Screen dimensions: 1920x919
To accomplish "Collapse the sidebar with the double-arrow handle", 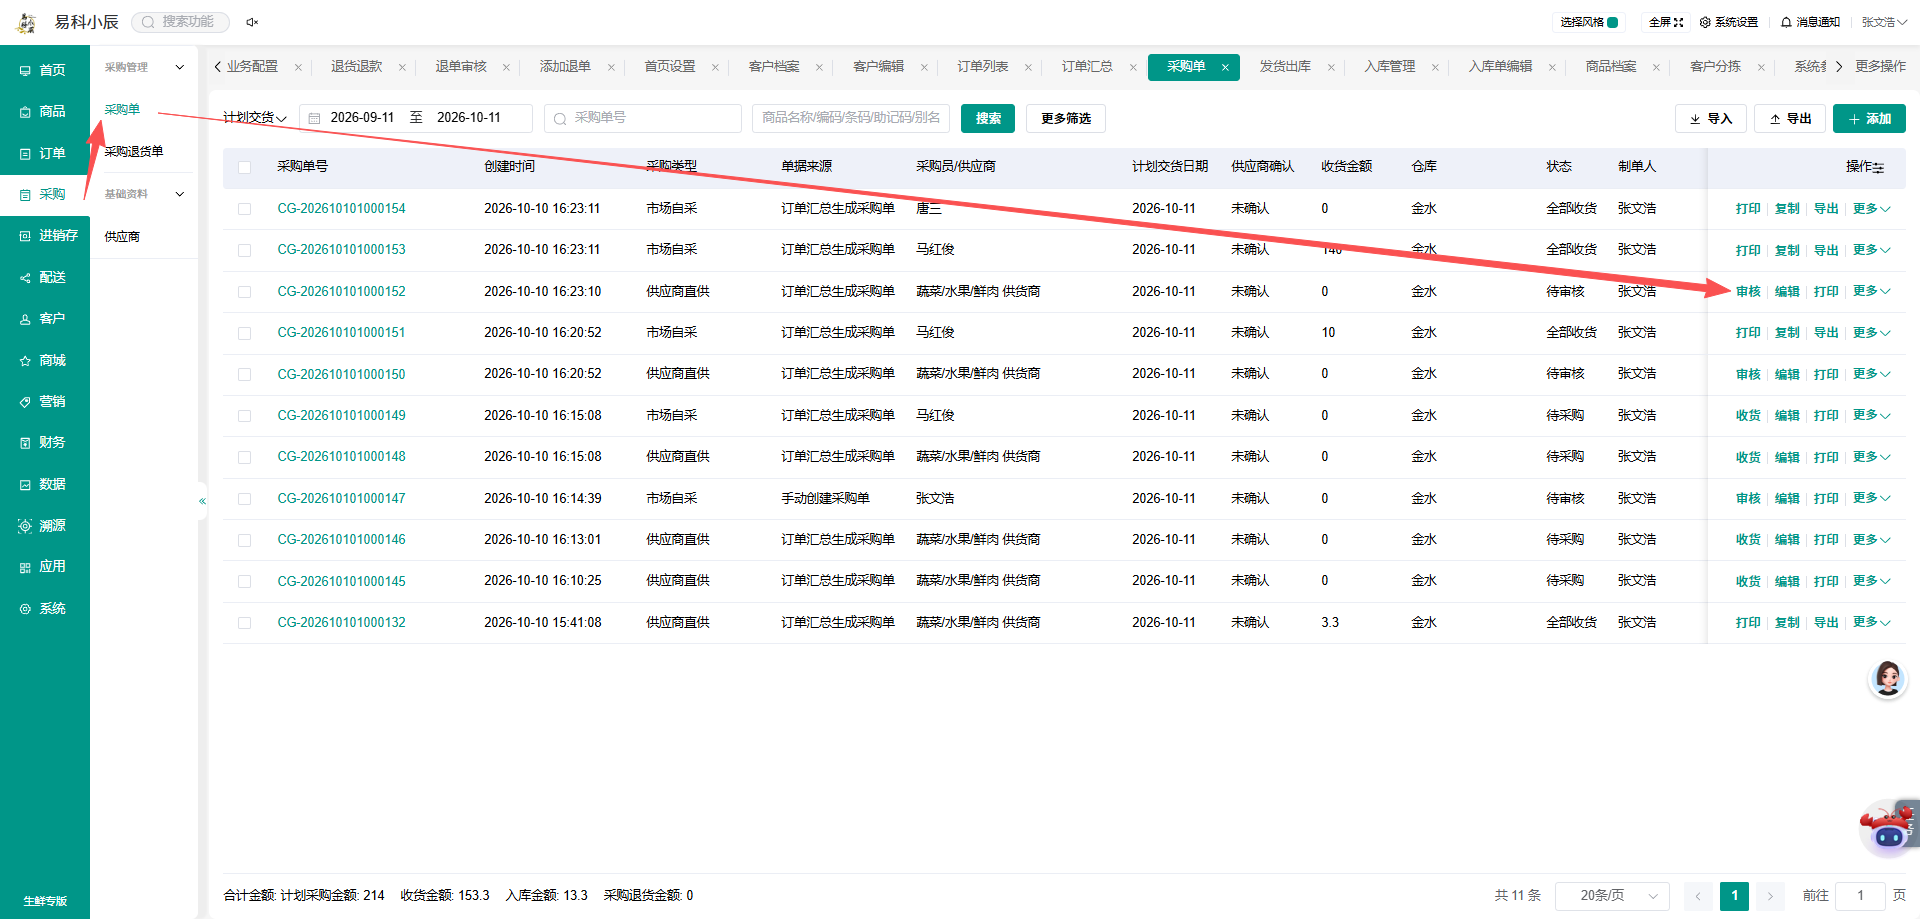I will (x=202, y=501).
